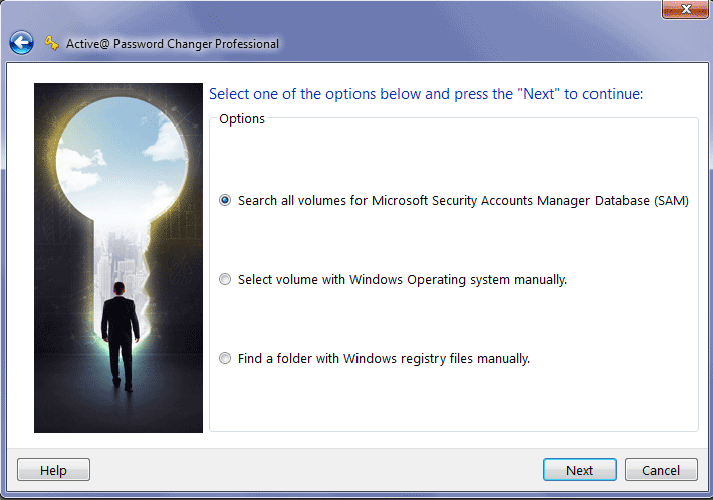The image size is (713, 500).
Task: Select the Search all volumes radio button
Action: point(225,200)
